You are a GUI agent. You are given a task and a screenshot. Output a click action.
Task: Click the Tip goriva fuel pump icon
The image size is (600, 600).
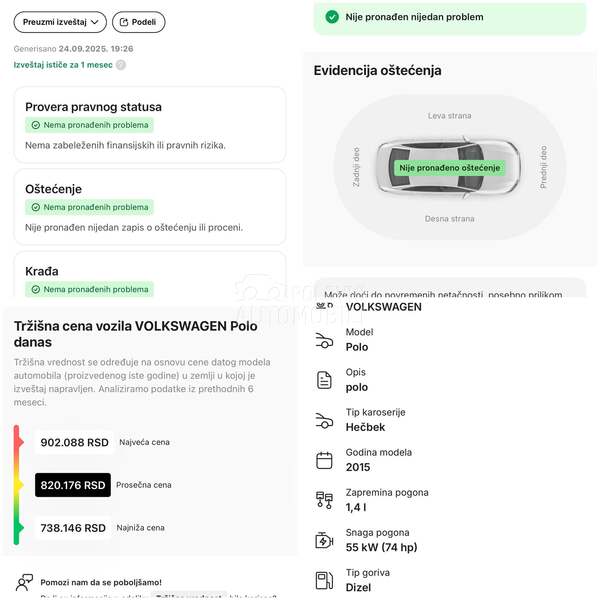pyautogui.click(x=324, y=580)
